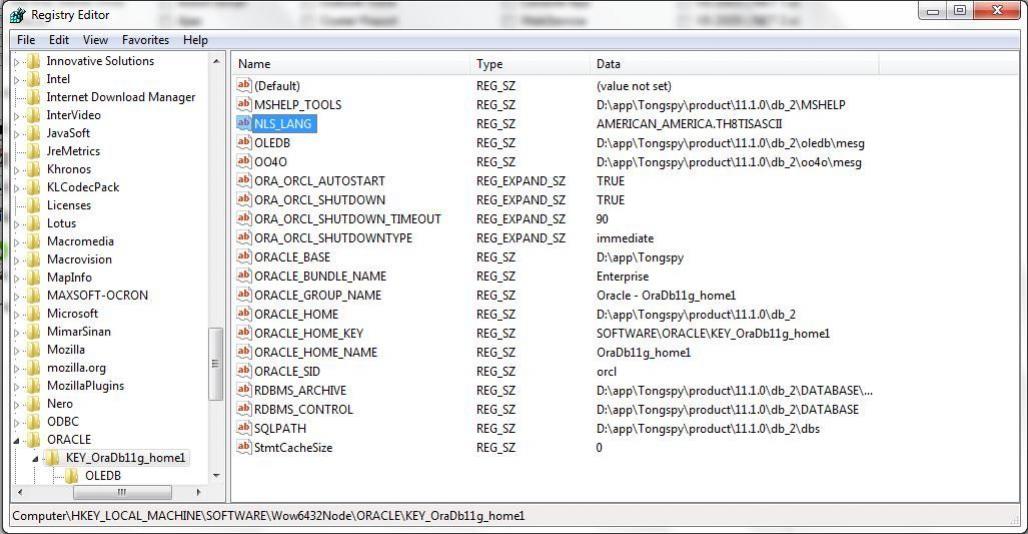Click the icon beside RDBMS_CONTROL
Screen dimensions: 1028x534
(244, 408)
